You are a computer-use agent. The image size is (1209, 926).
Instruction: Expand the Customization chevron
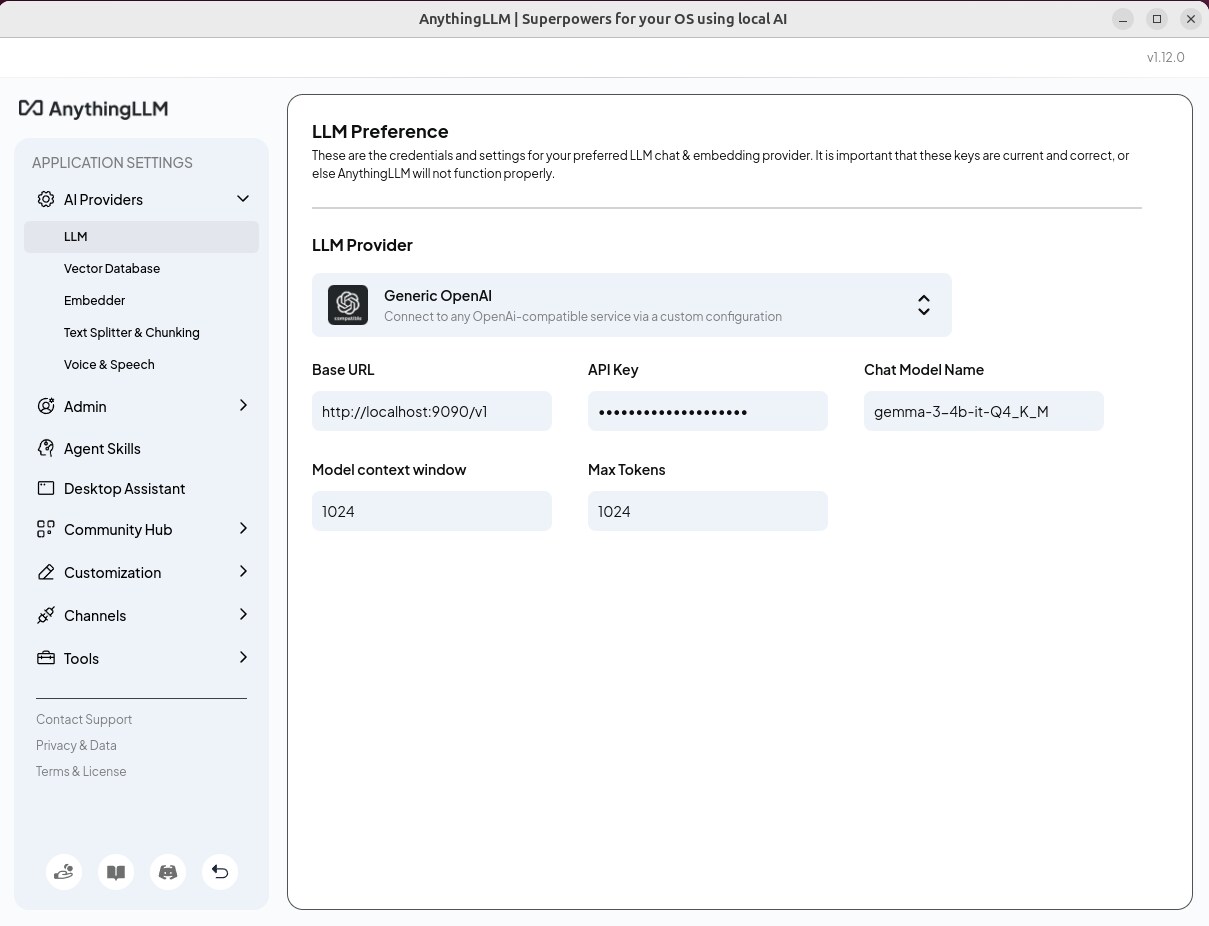click(x=243, y=571)
